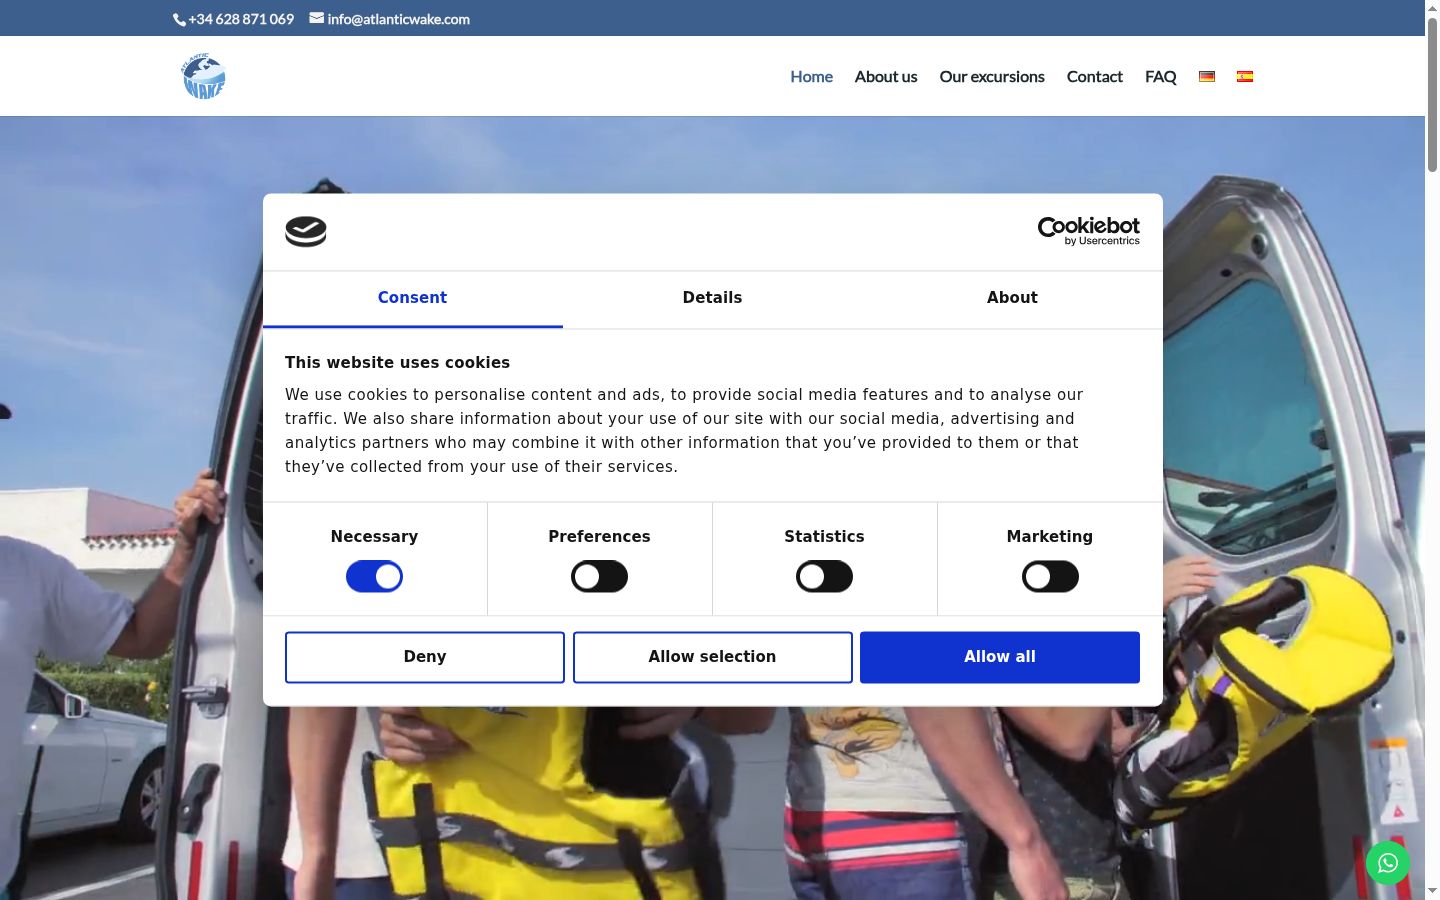Switch site to Spanish flag language
The height and width of the screenshot is (900, 1440).
pos(1245,76)
